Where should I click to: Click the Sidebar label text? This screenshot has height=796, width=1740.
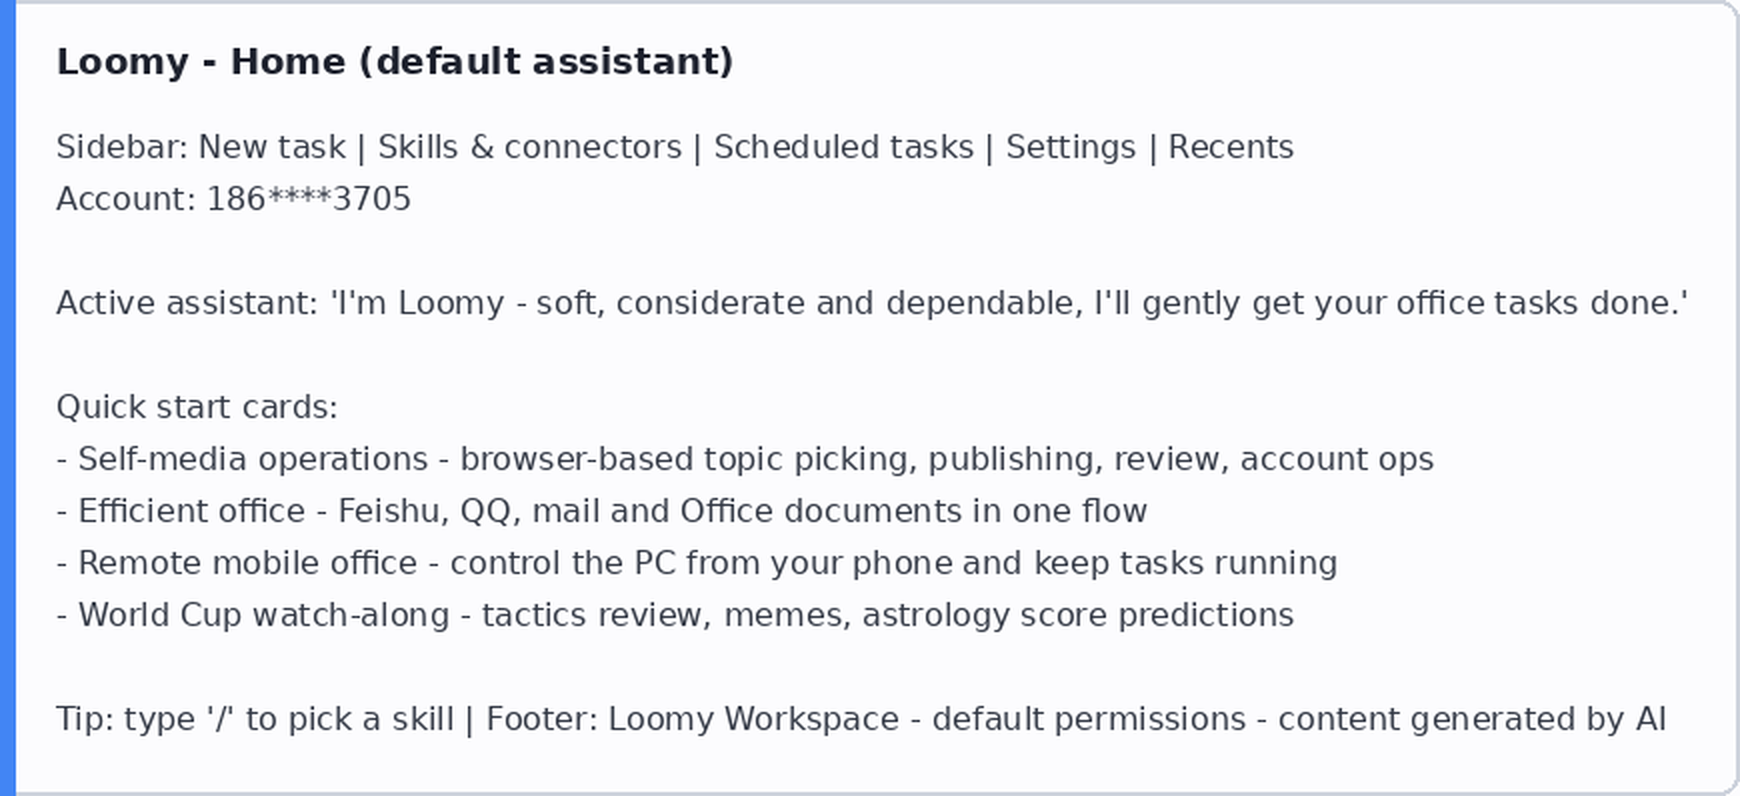pos(122,147)
